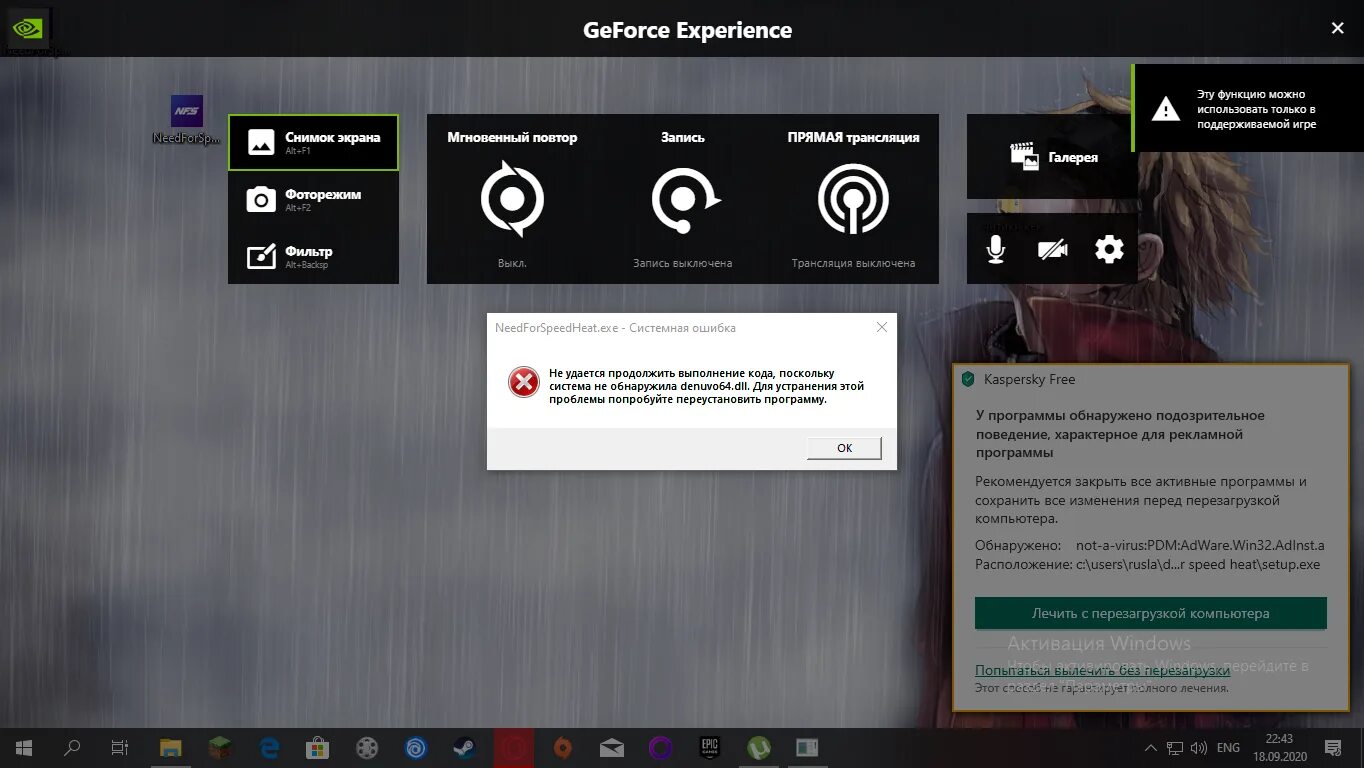Click OK in the system error dialog

(x=844, y=448)
